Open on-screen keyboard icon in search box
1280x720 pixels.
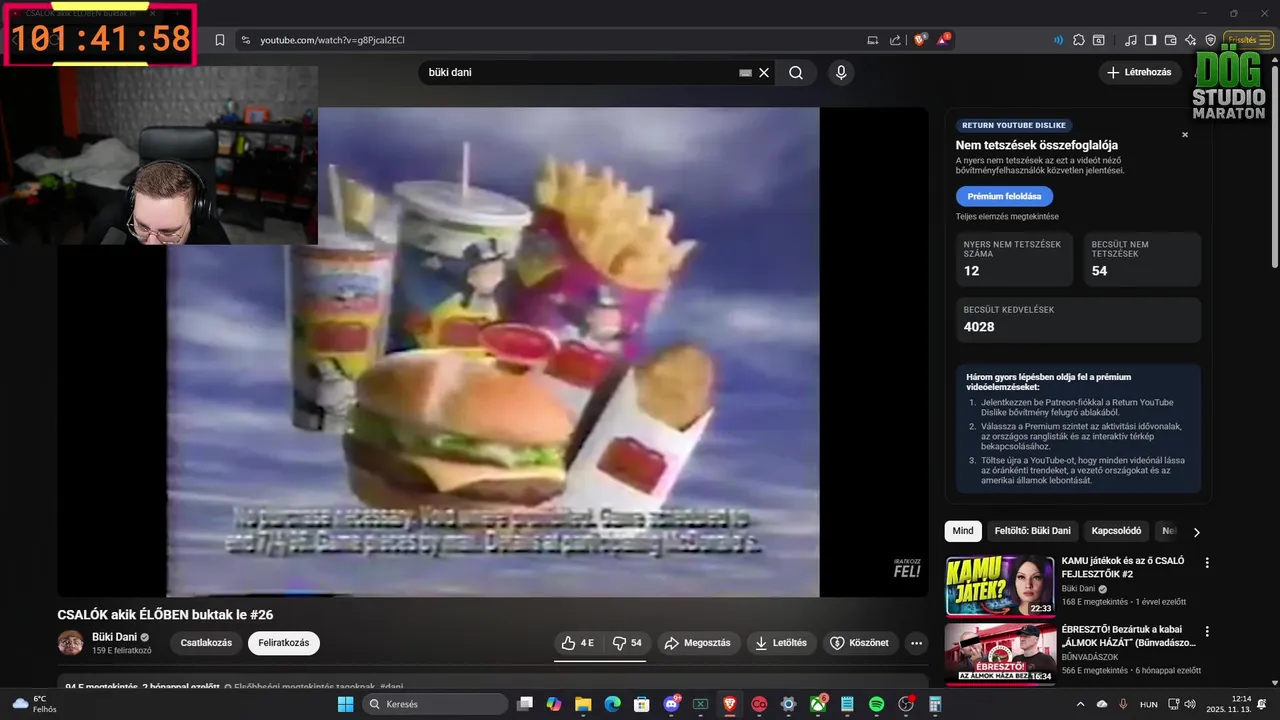[745, 73]
